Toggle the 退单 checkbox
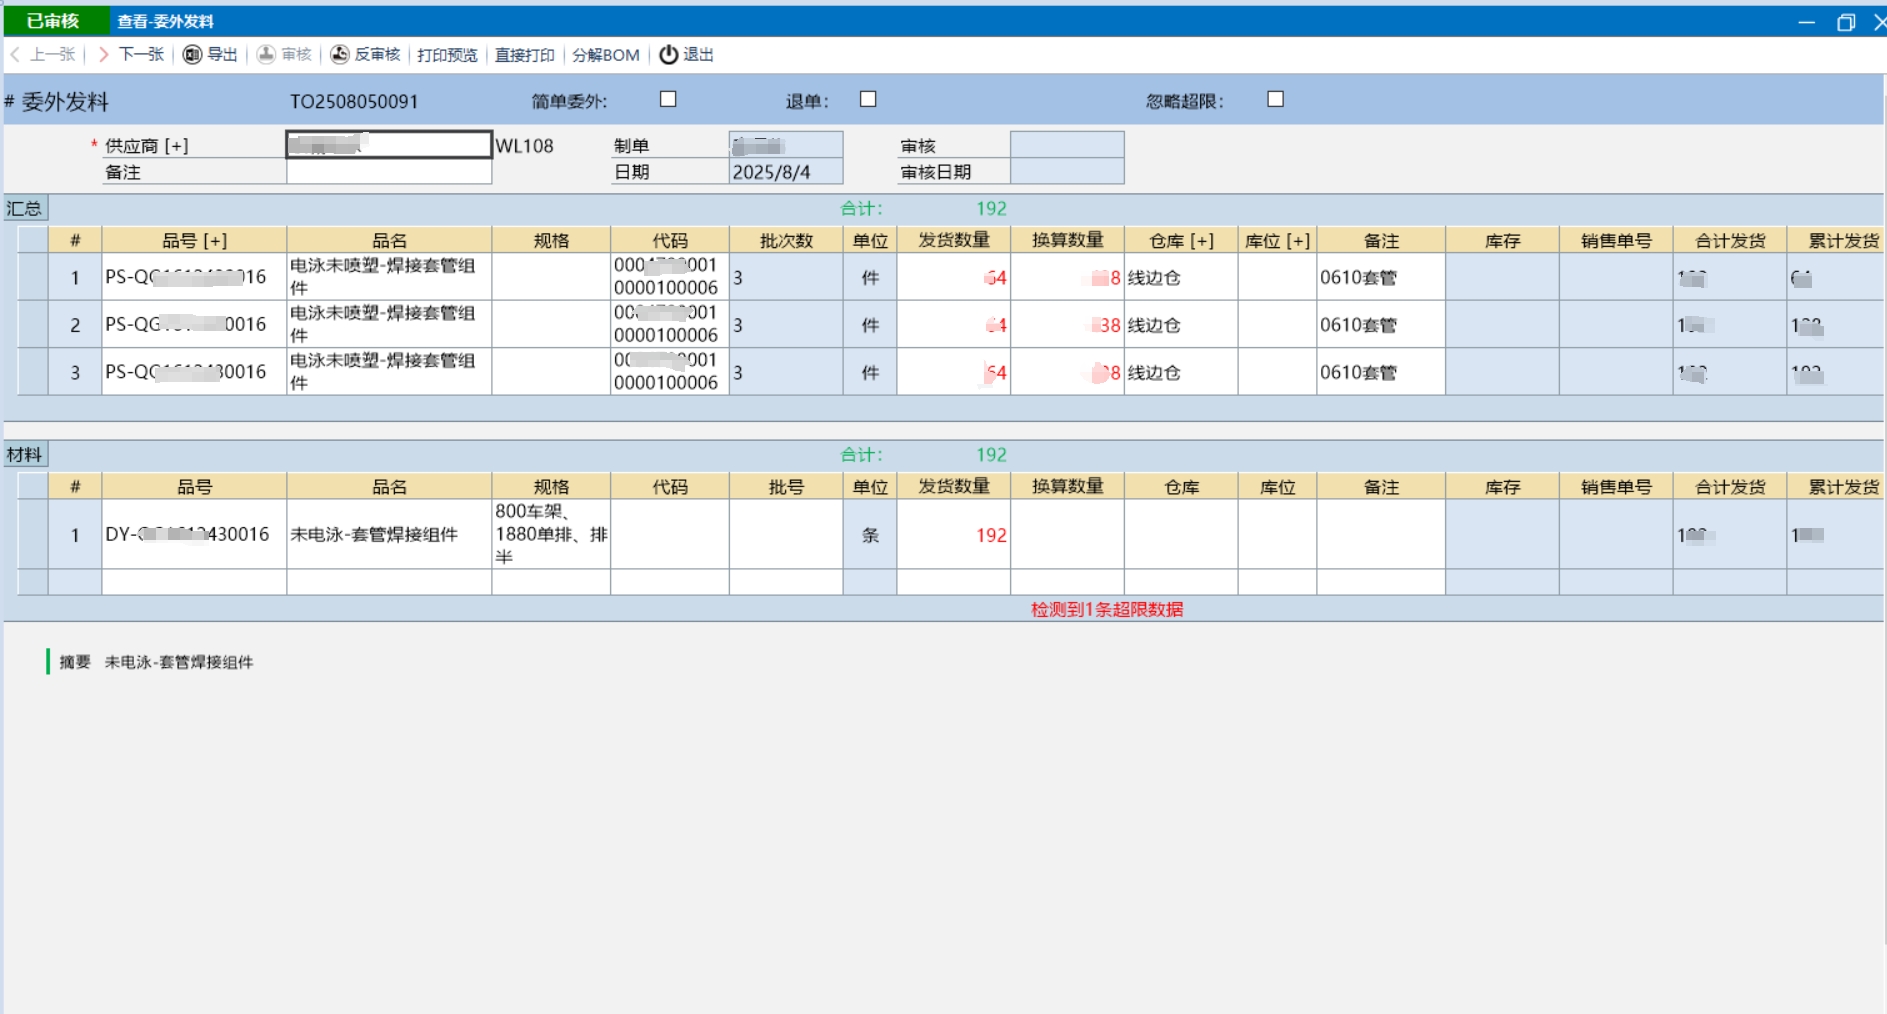This screenshot has height=1014, width=1887. click(868, 99)
